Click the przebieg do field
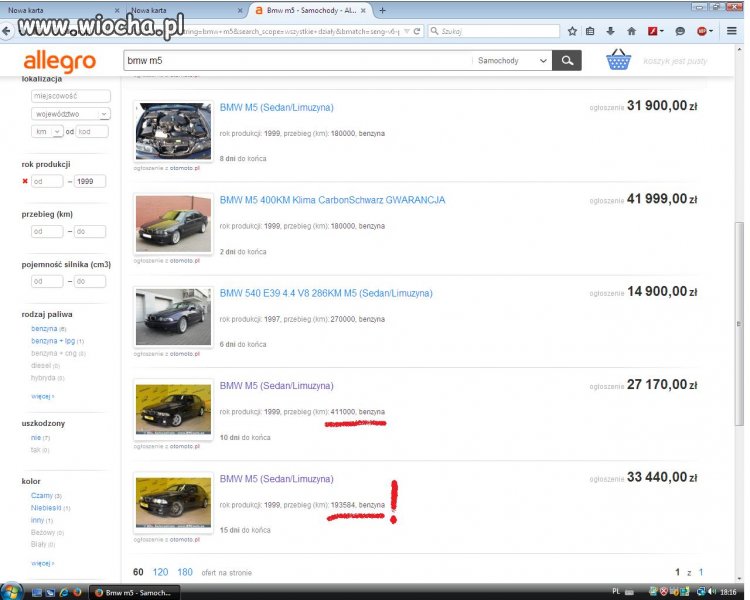Viewport: 750px width, 600px height. point(90,232)
